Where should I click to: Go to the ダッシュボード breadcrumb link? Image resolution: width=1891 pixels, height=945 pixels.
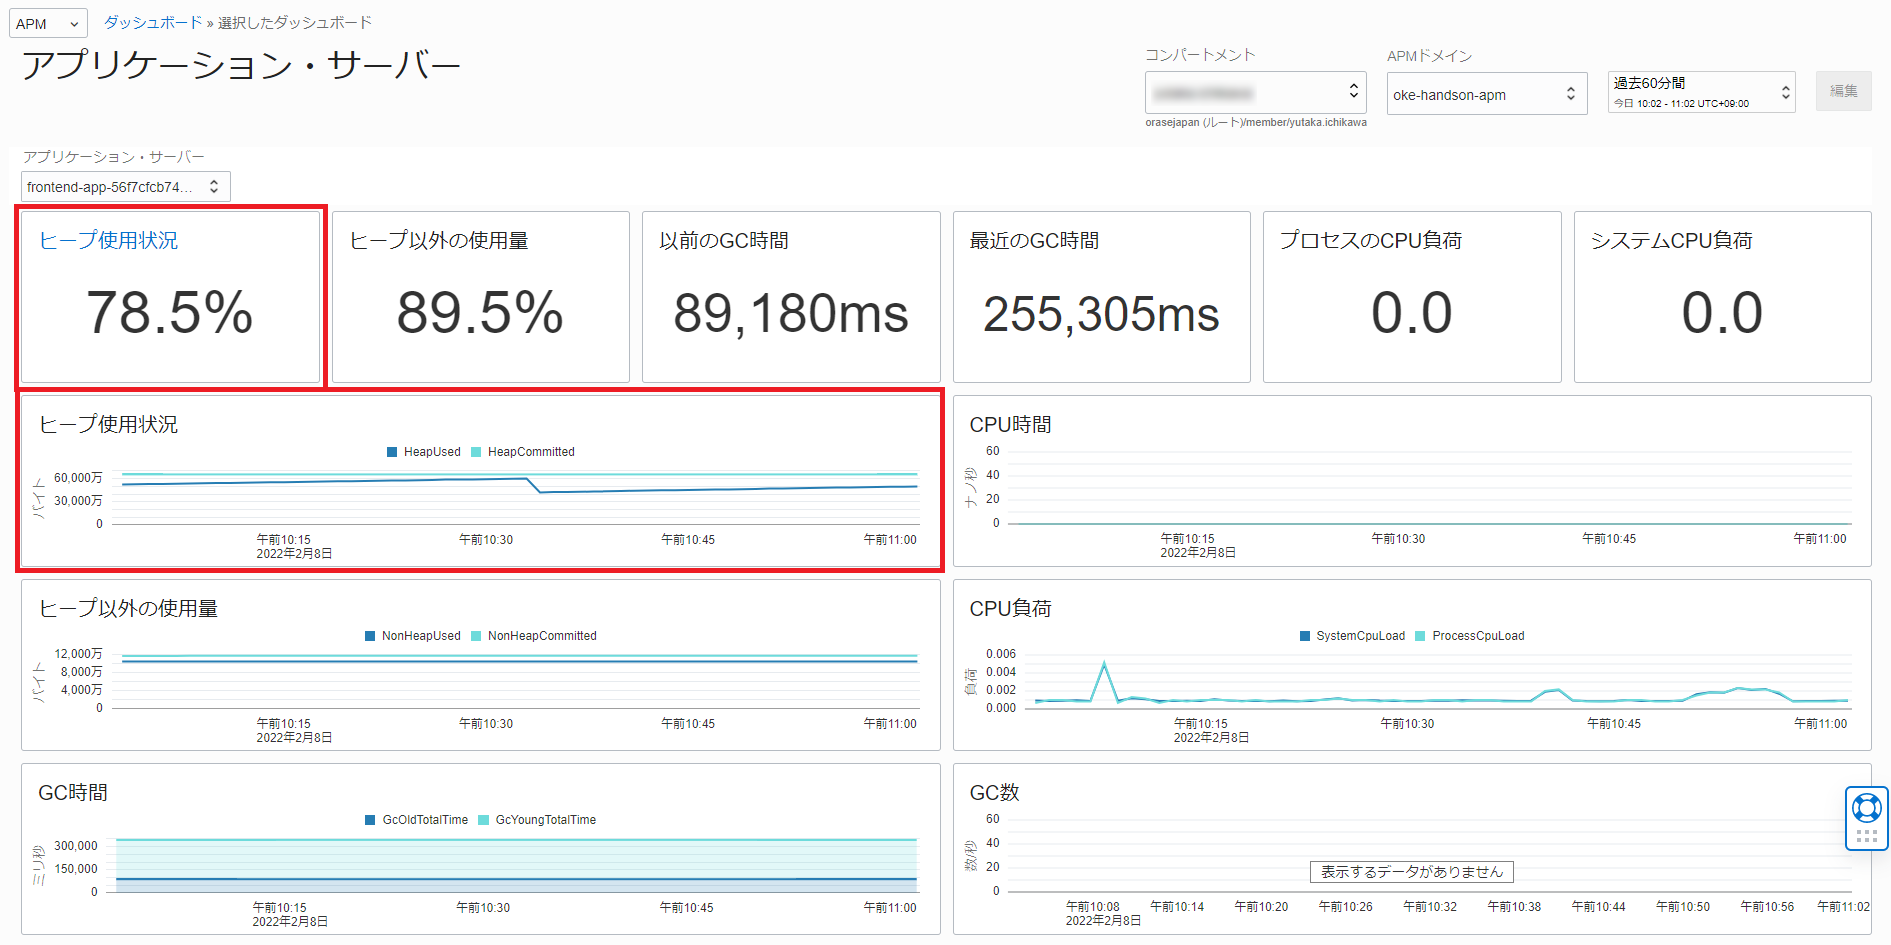[153, 22]
